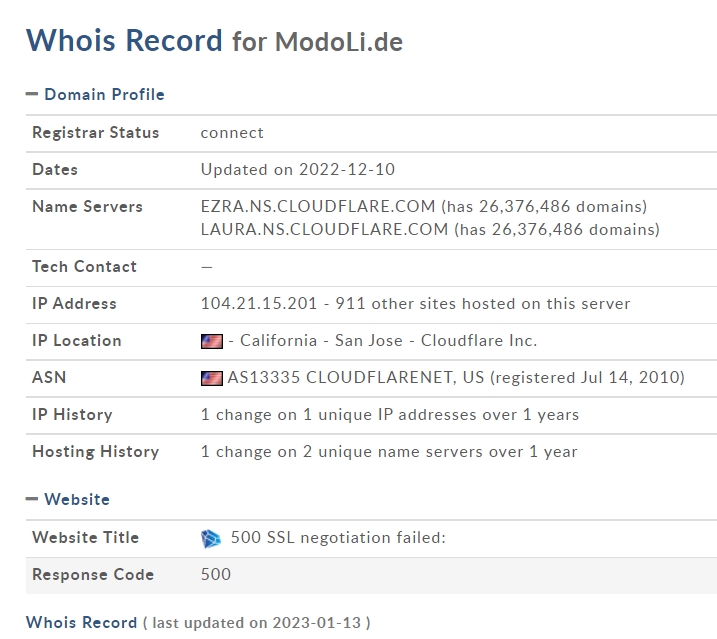Click website favicon beside 500 SSL title

click(211, 538)
